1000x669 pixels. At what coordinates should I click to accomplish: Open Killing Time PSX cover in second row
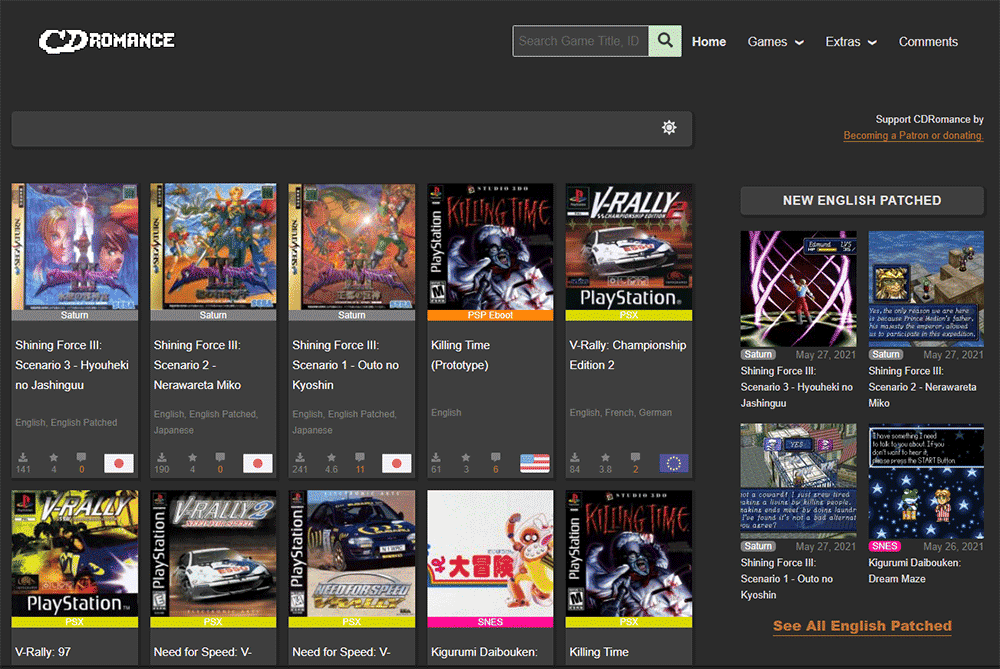click(x=629, y=553)
